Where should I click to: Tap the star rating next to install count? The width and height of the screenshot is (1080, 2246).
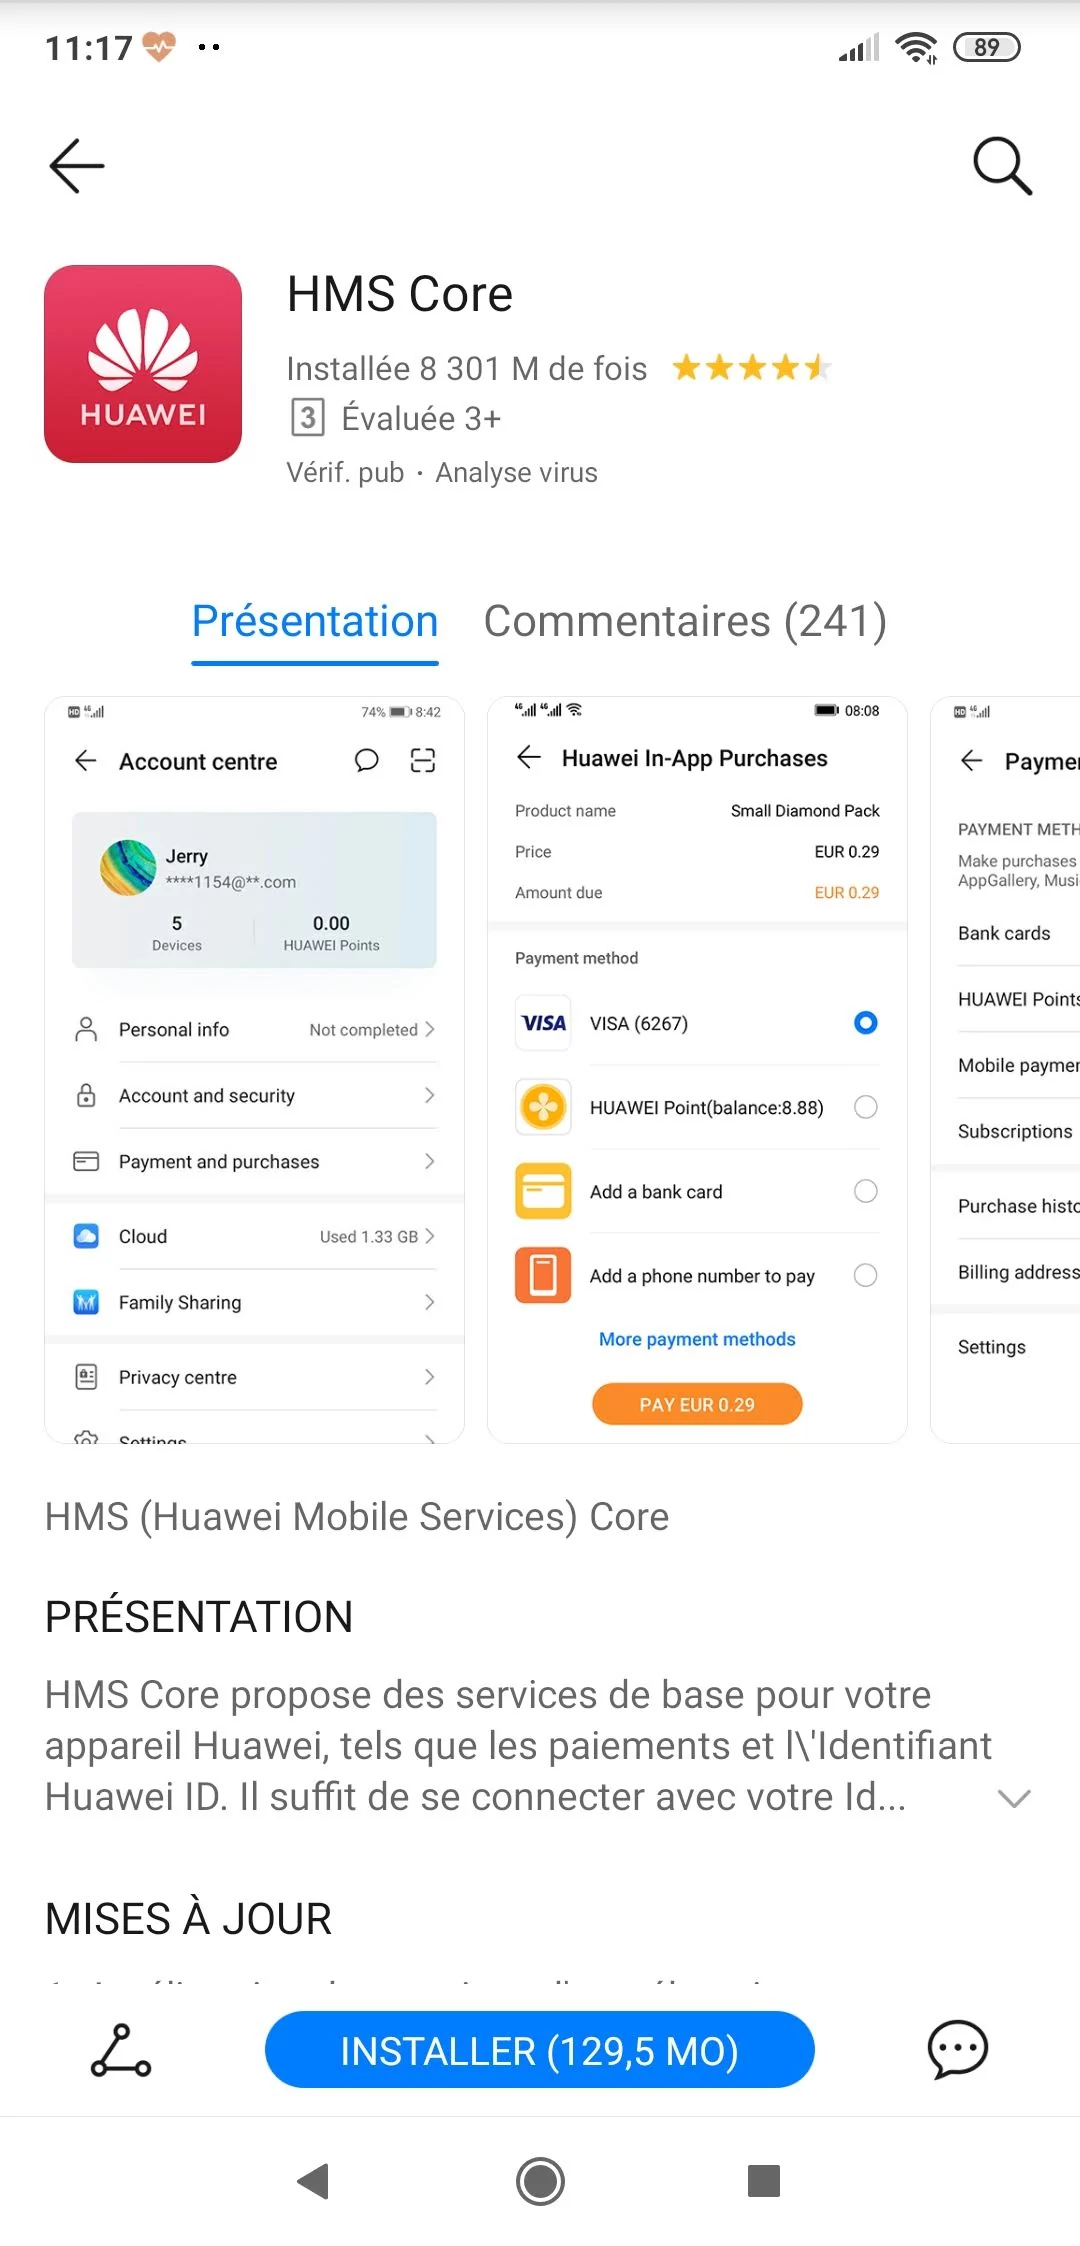pyautogui.click(x=751, y=368)
